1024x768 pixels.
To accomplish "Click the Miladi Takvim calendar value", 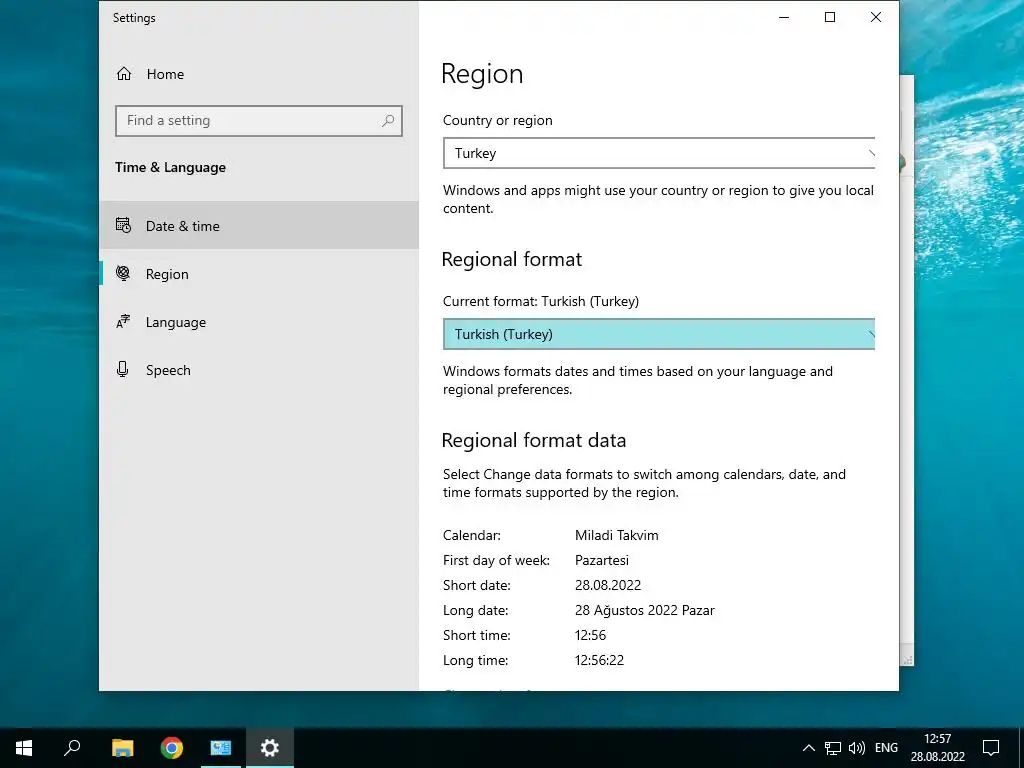I will pos(616,535).
